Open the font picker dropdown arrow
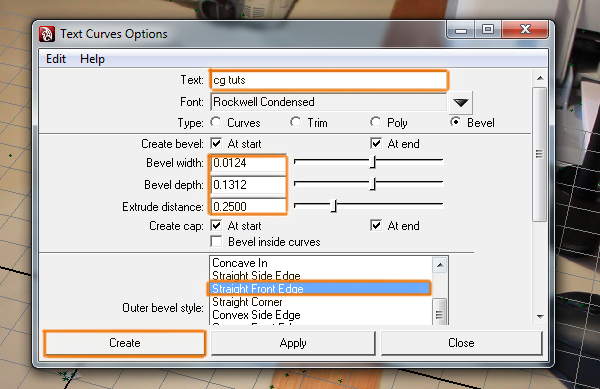The height and width of the screenshot is (389, 600). point(460,102)
